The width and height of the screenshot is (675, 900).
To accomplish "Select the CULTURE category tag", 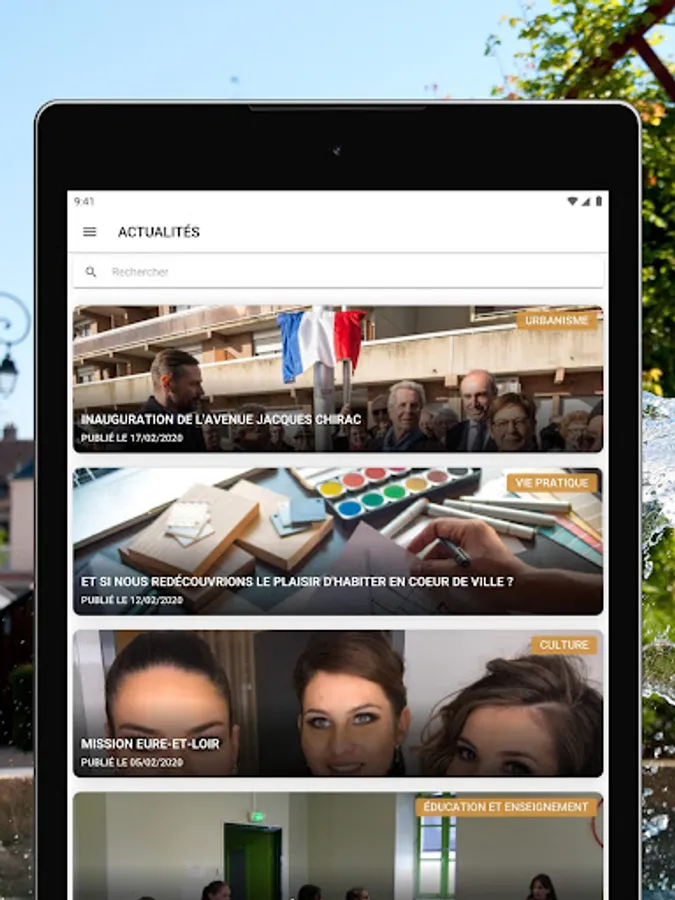I will (x=564, y=645).
